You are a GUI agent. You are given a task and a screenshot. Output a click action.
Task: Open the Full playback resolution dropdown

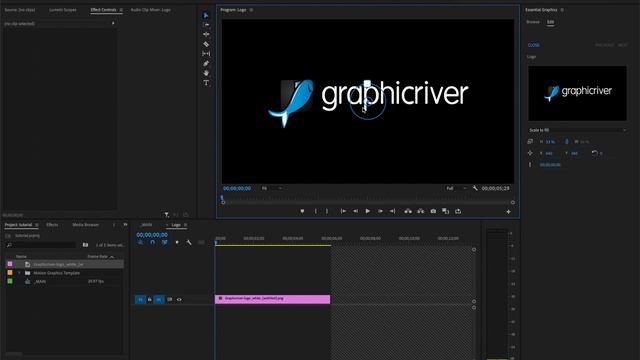click(456, 188)
